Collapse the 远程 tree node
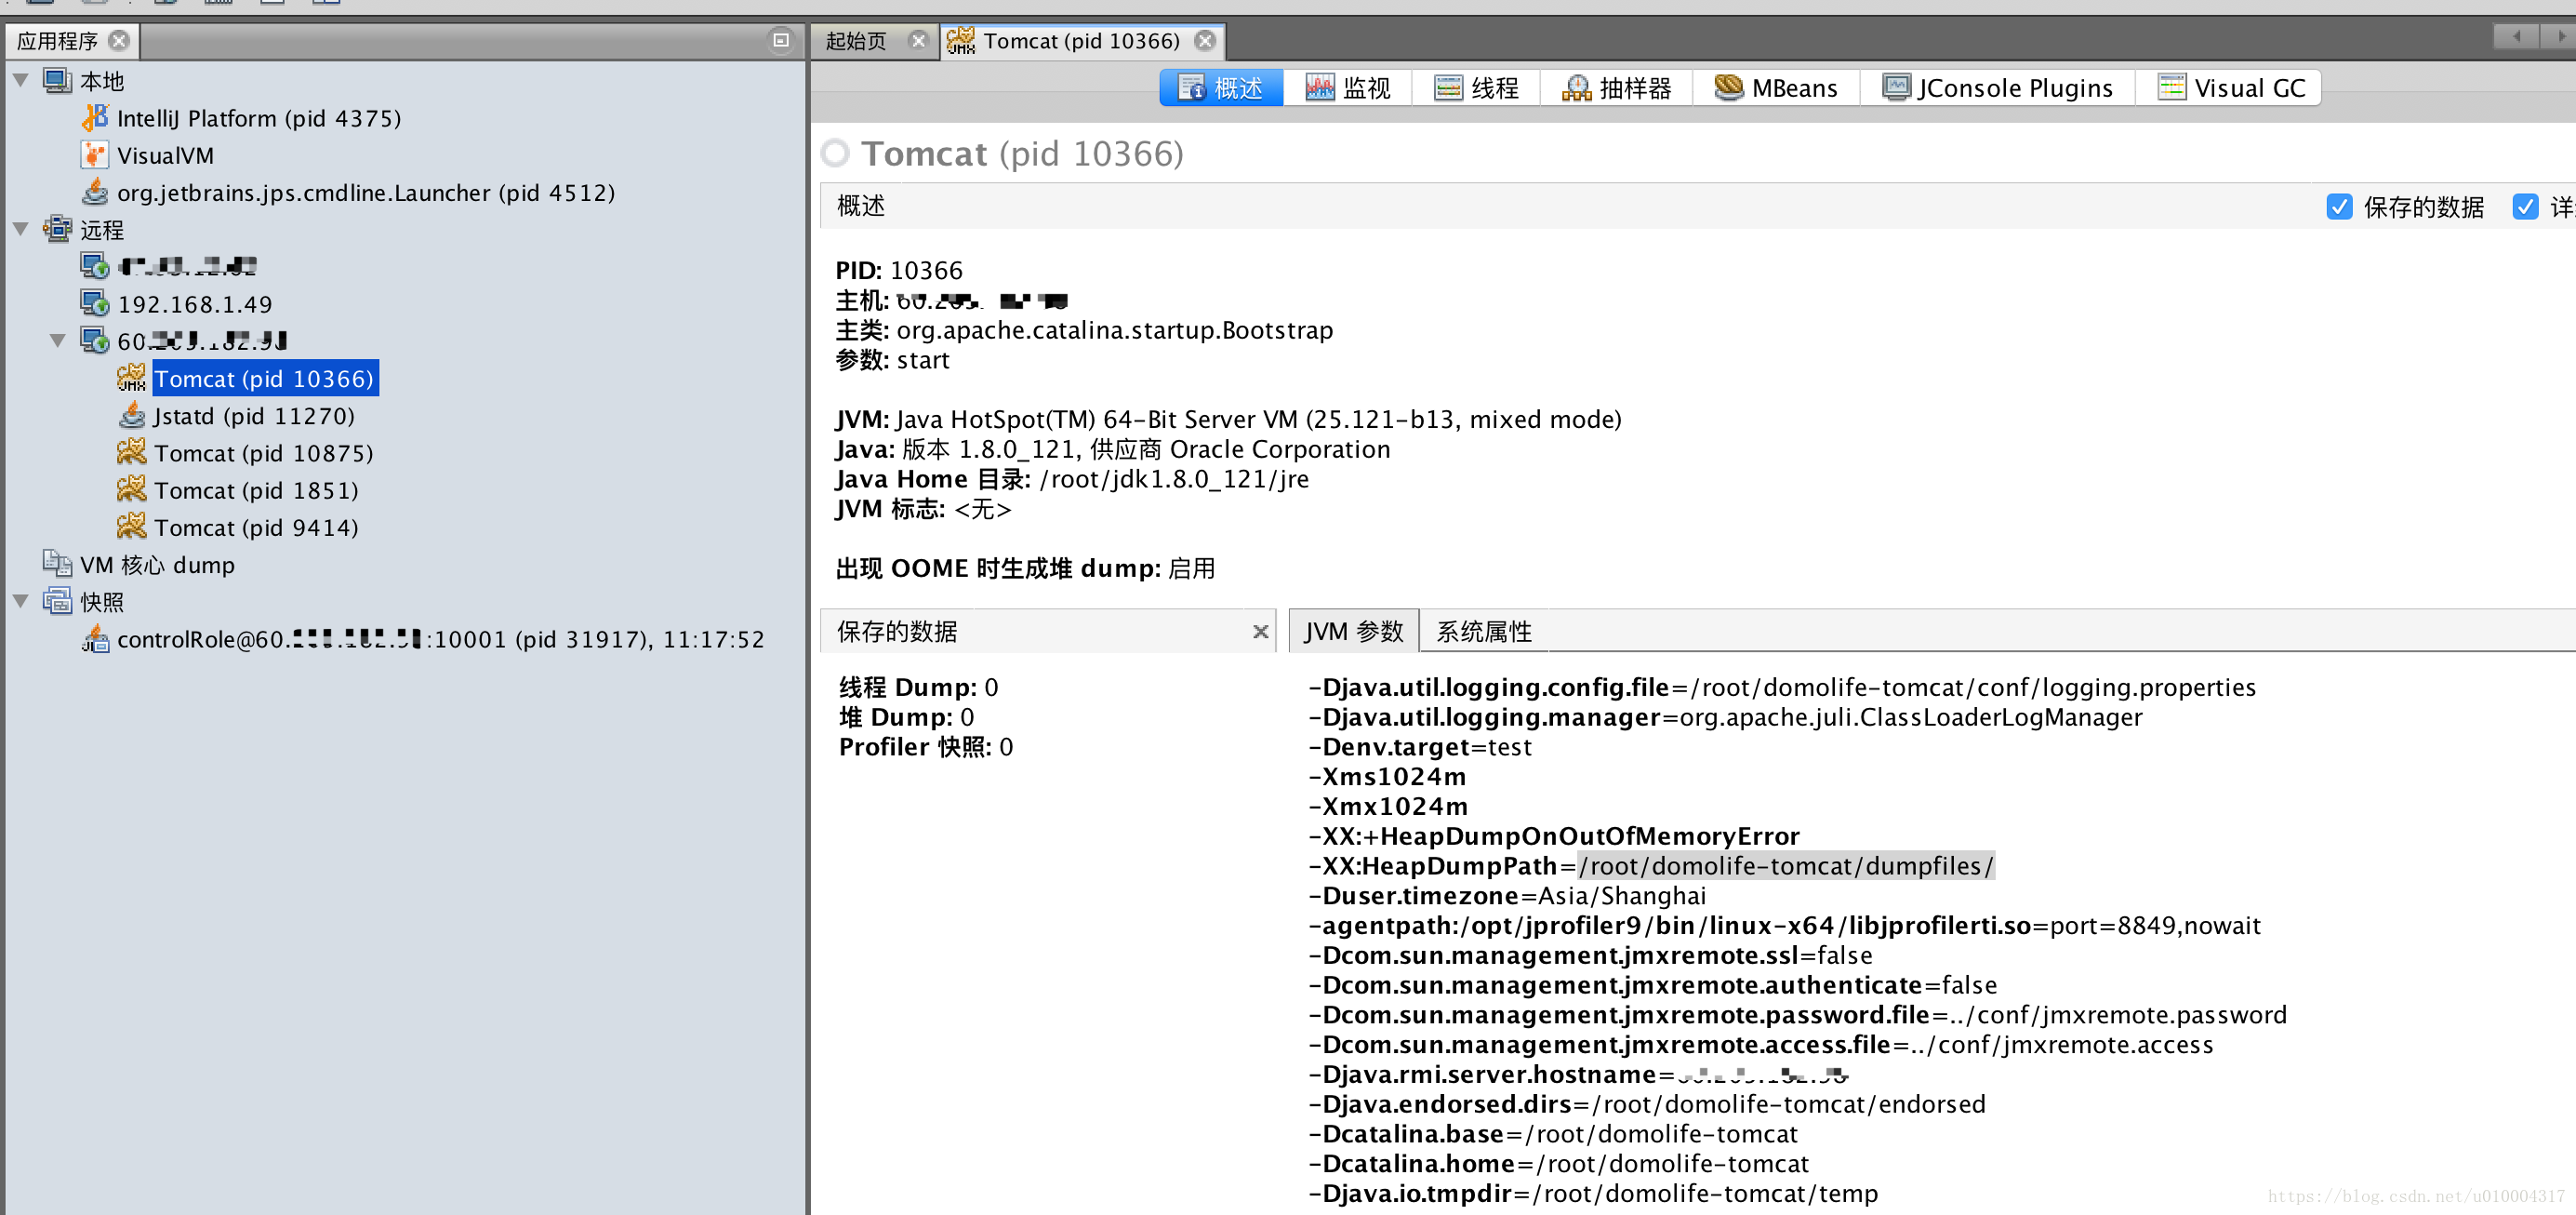This screenshot has height=1215, width=2576. pos(21,229)
